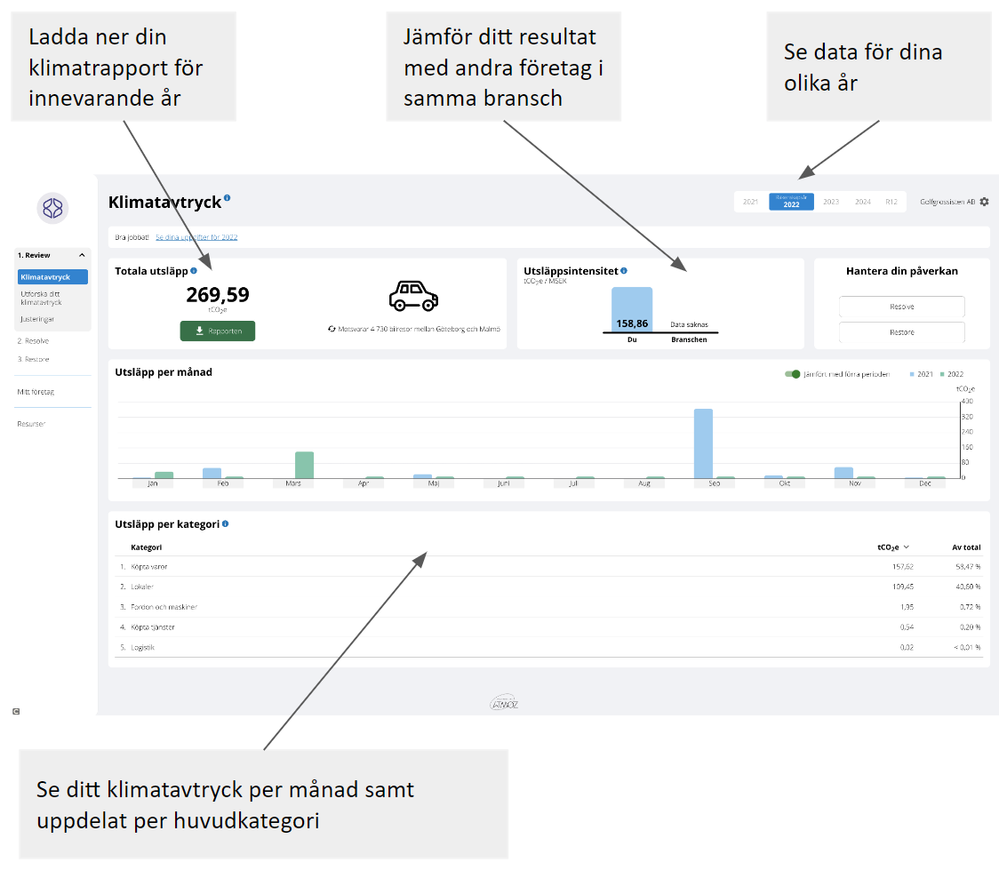The image size is (999, 870).
Task: Click the car illustration icon
Action: (x=413, y=296)
